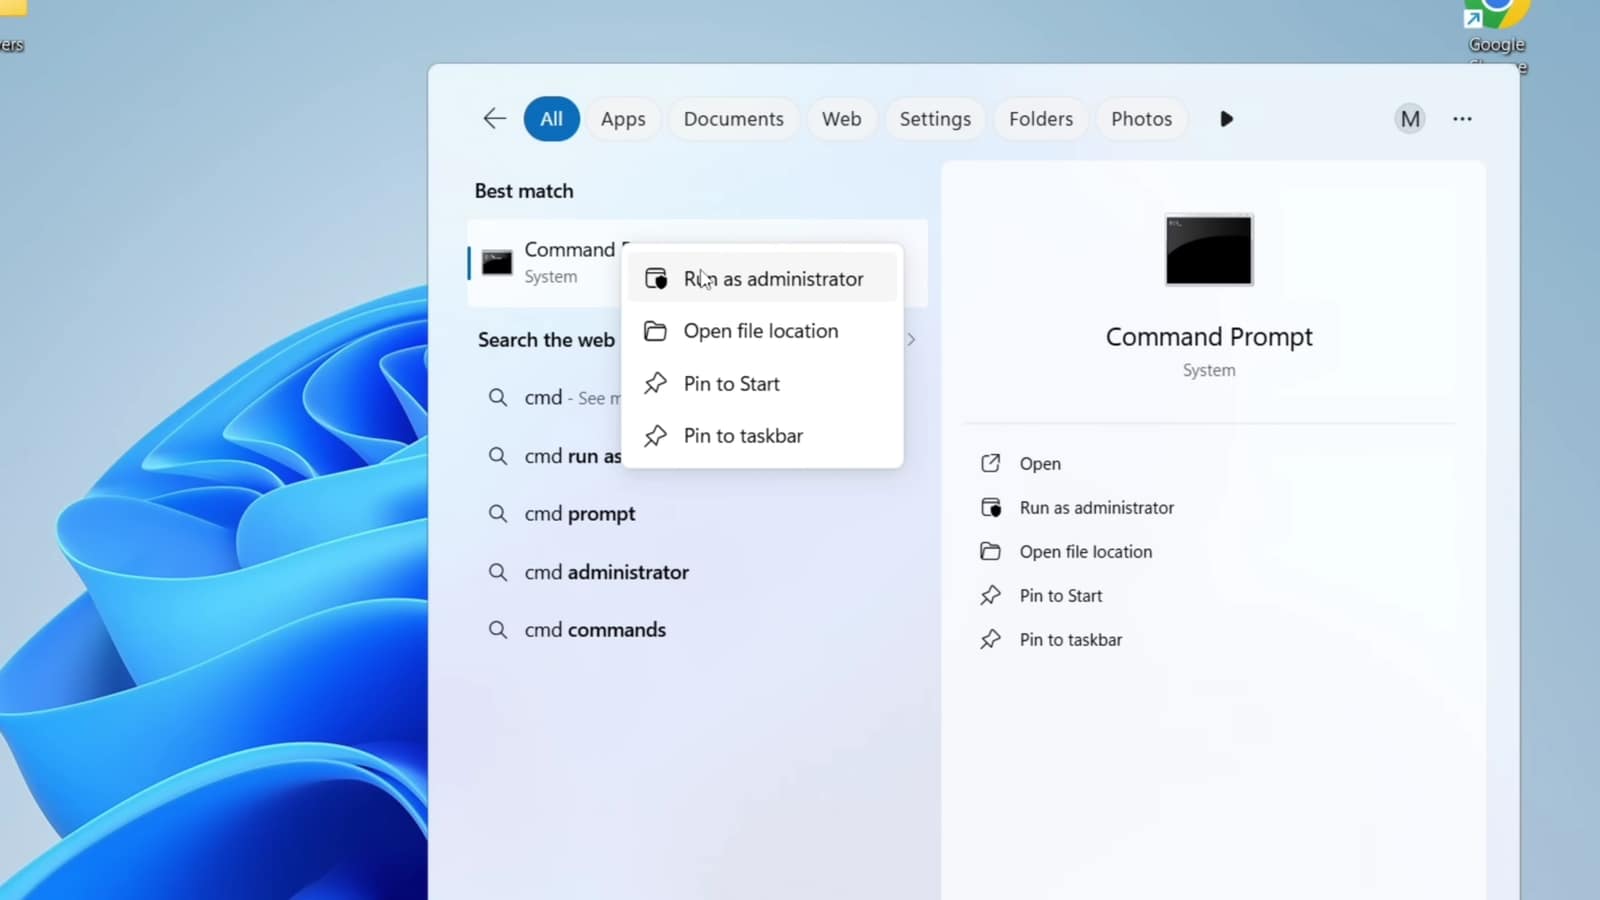Click the Command Prompt title in the preview pane
Image resolution: width=1600 pixels, height=900 pixels.
coord(1209,338)
